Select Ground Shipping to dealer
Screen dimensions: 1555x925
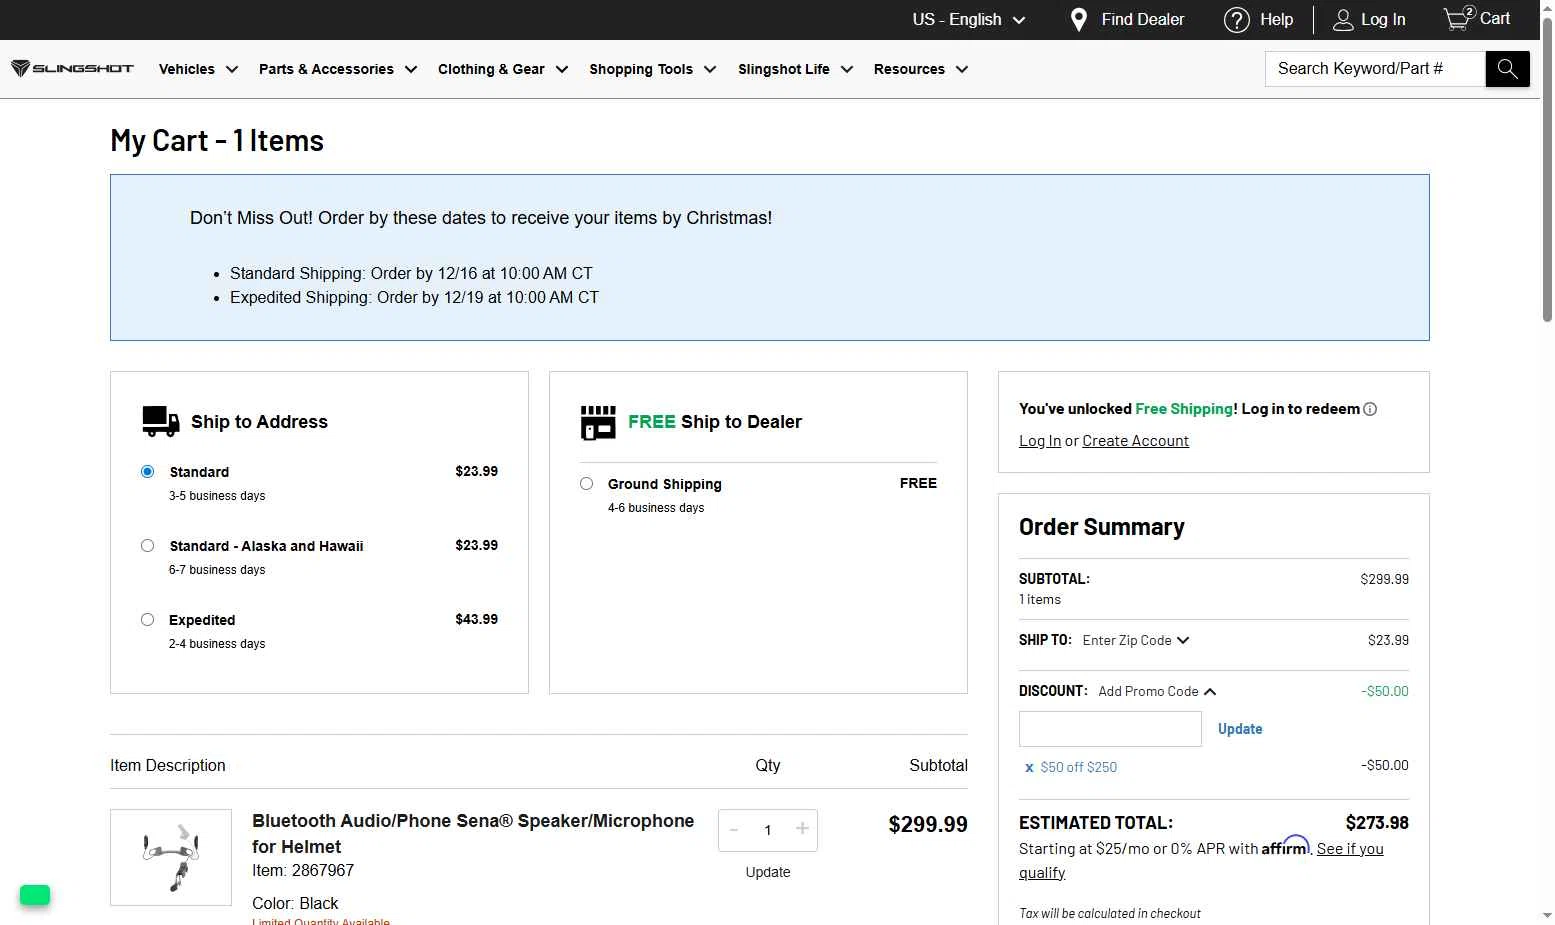pos(586,483)
